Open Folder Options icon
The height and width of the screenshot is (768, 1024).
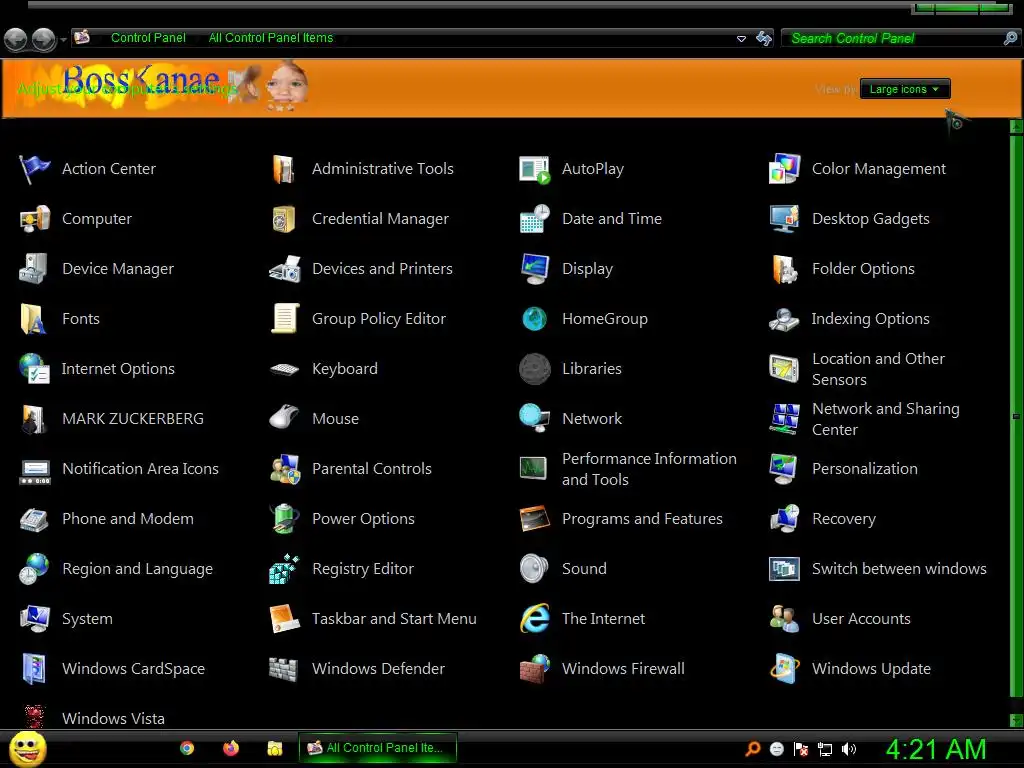click(x=784, y=269)
